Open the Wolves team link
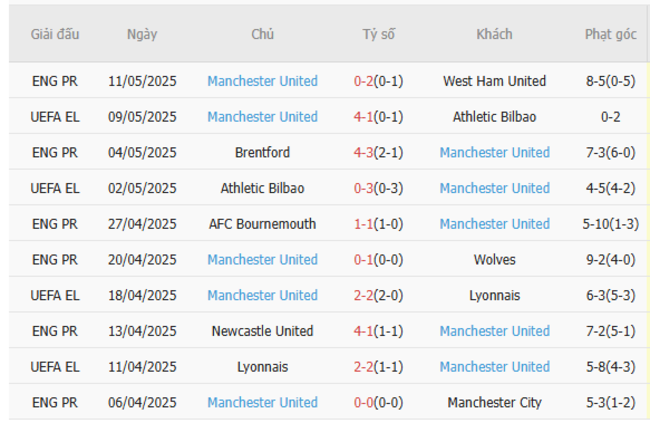650x423 pixels. click(494, 260)
